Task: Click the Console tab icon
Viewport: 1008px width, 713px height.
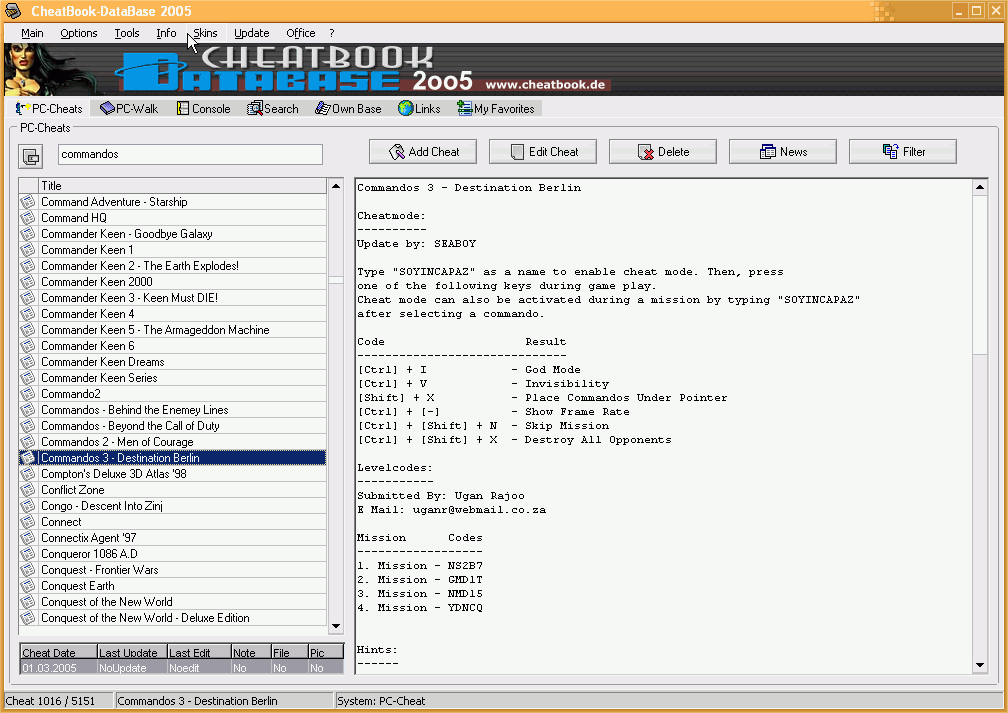Action: [x=182, y=108]
